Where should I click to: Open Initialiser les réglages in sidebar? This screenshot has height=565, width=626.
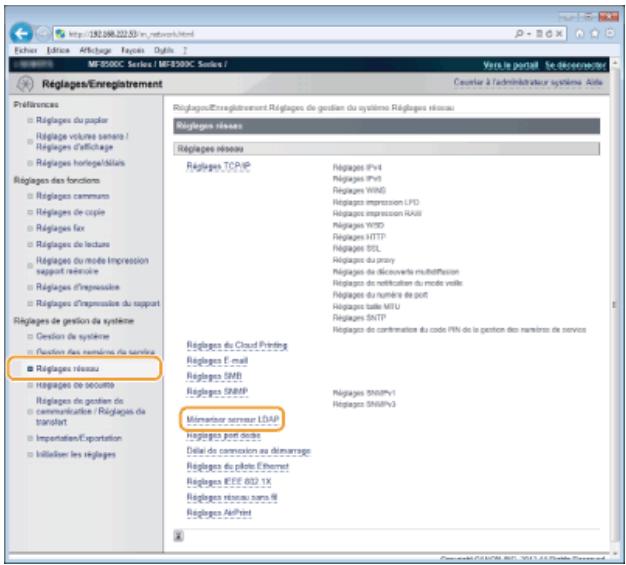[76, 454]
